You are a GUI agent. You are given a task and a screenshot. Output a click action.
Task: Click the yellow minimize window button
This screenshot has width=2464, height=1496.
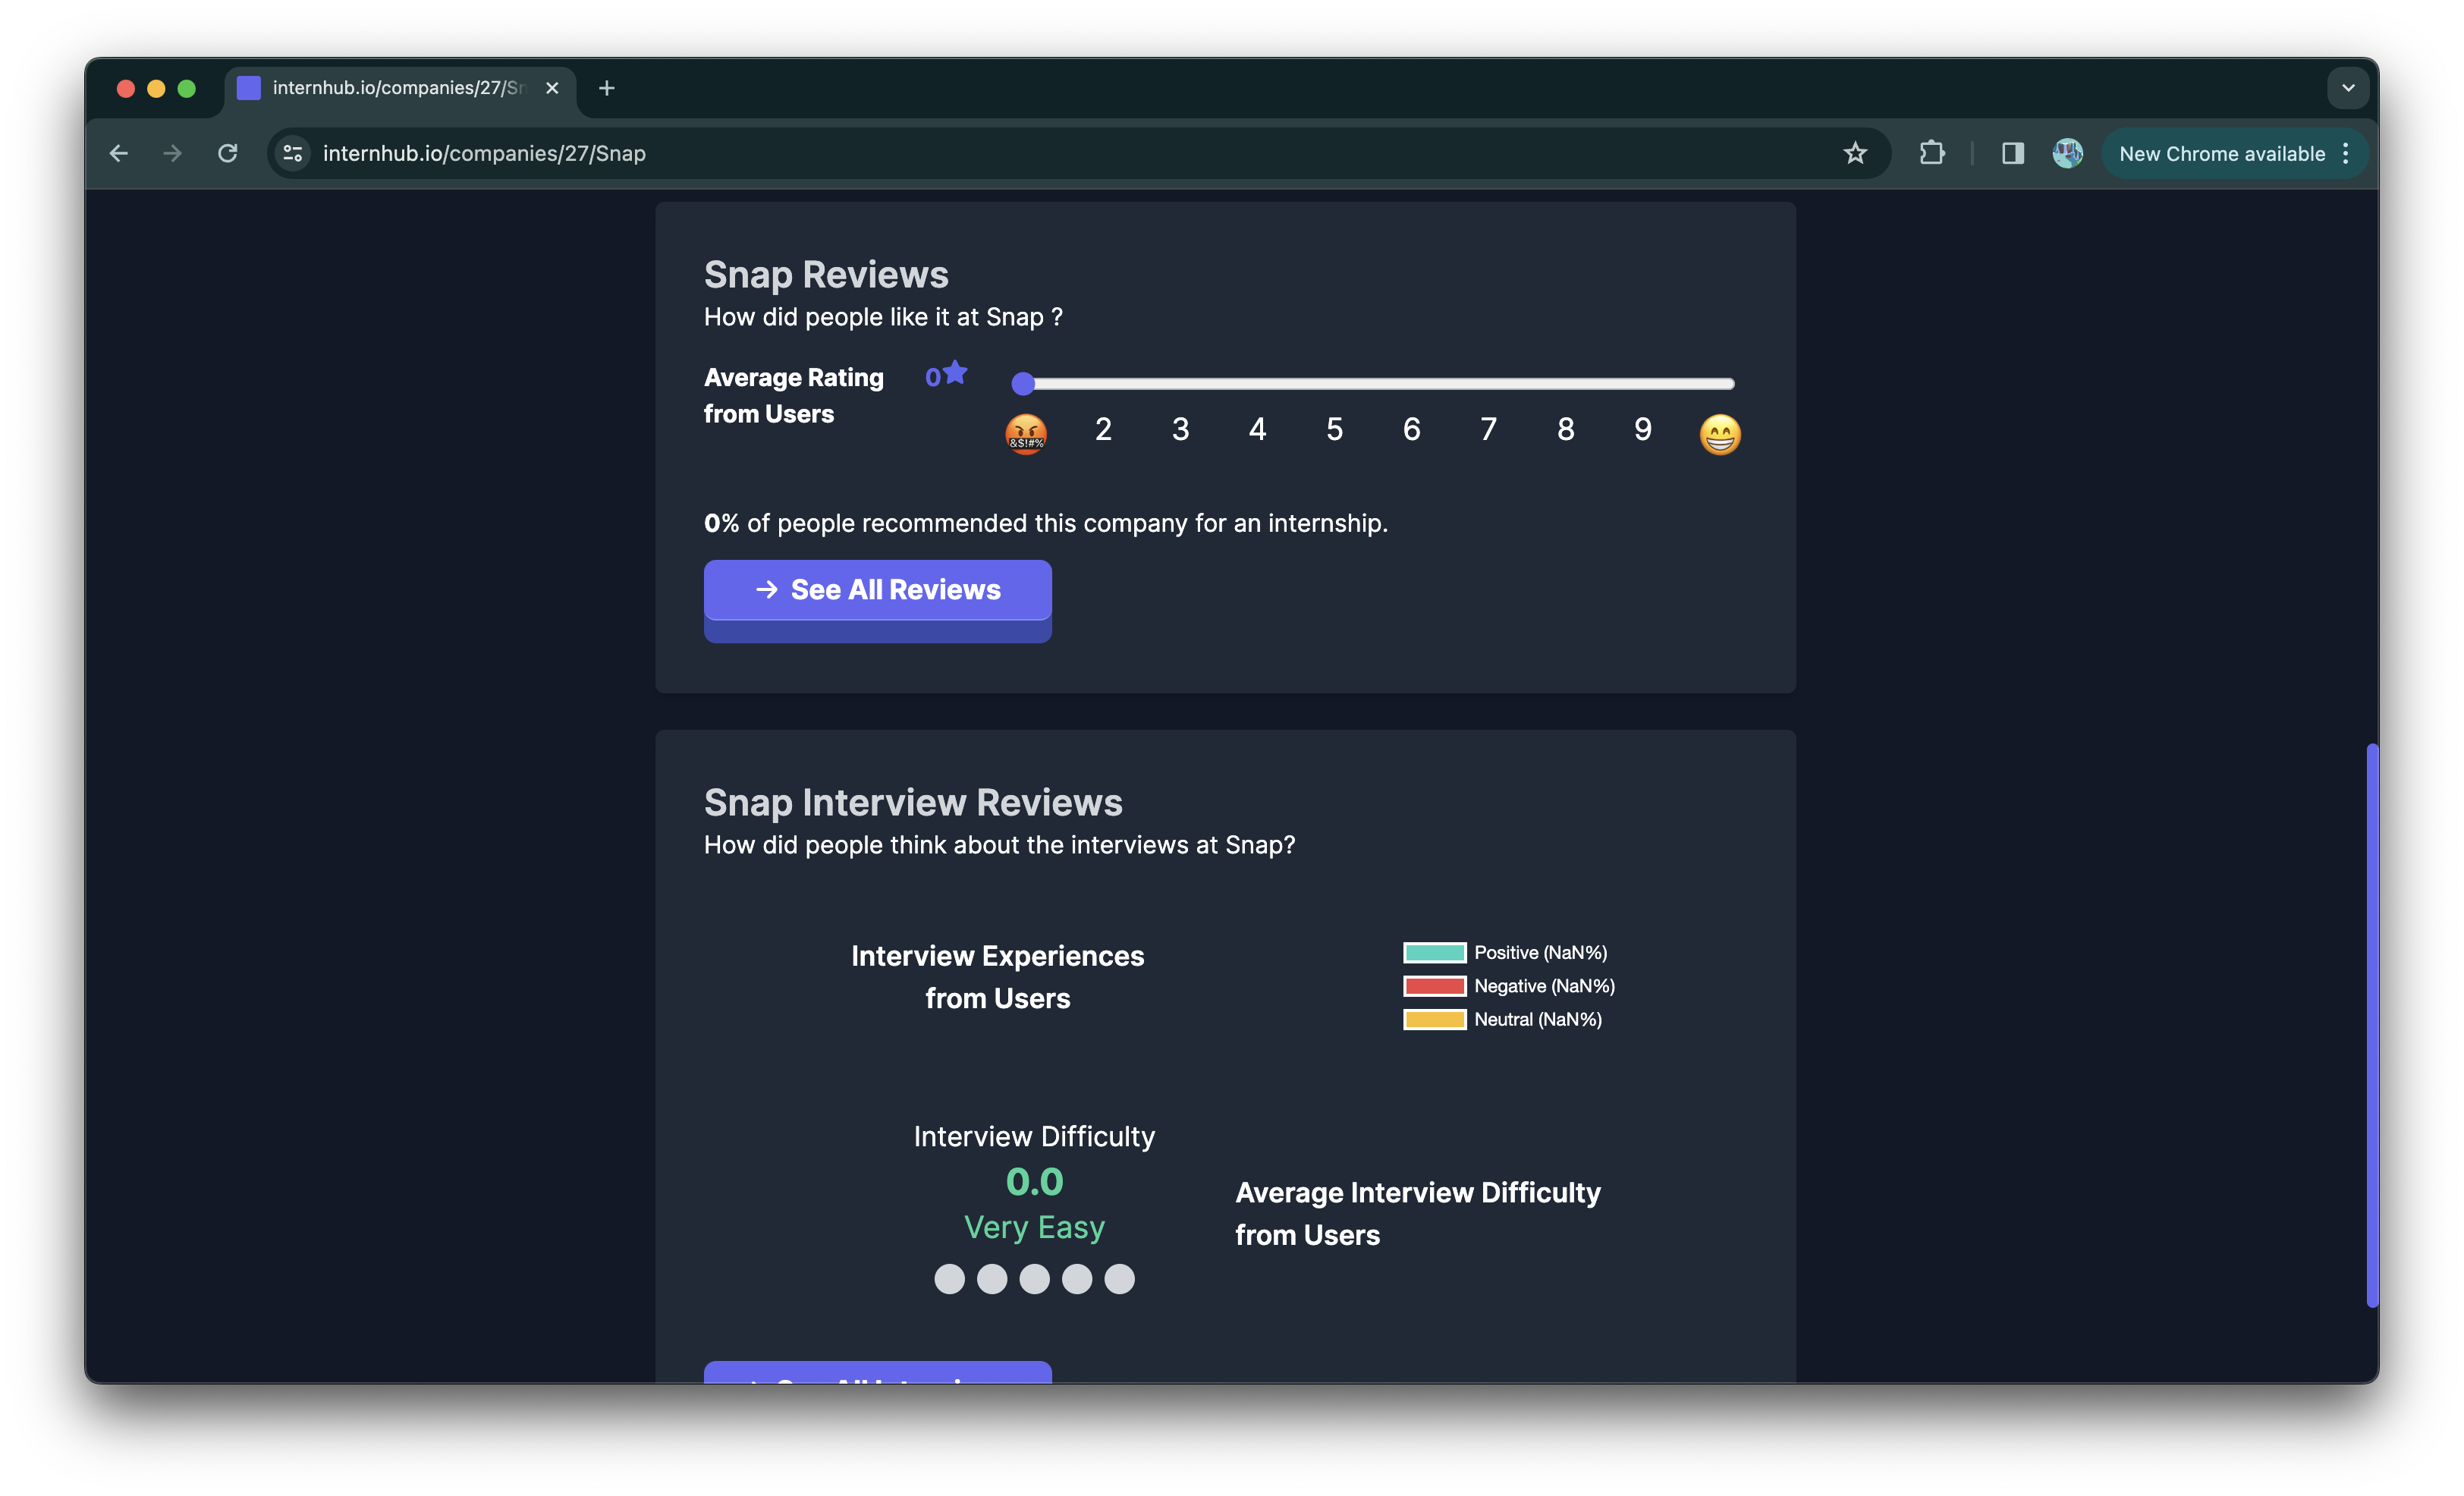coord(156,88)
